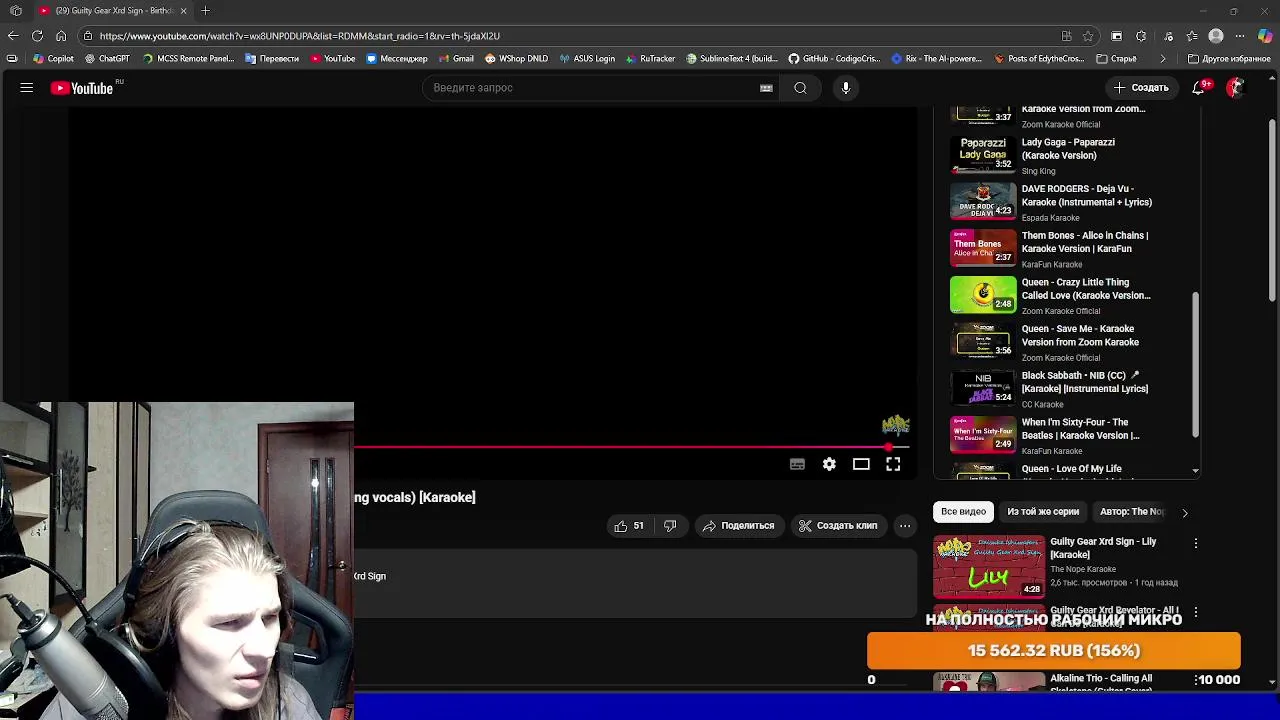This screenshot has height=720, width=1280.
Task: Go back with browser back arrow
Action: 13,36
